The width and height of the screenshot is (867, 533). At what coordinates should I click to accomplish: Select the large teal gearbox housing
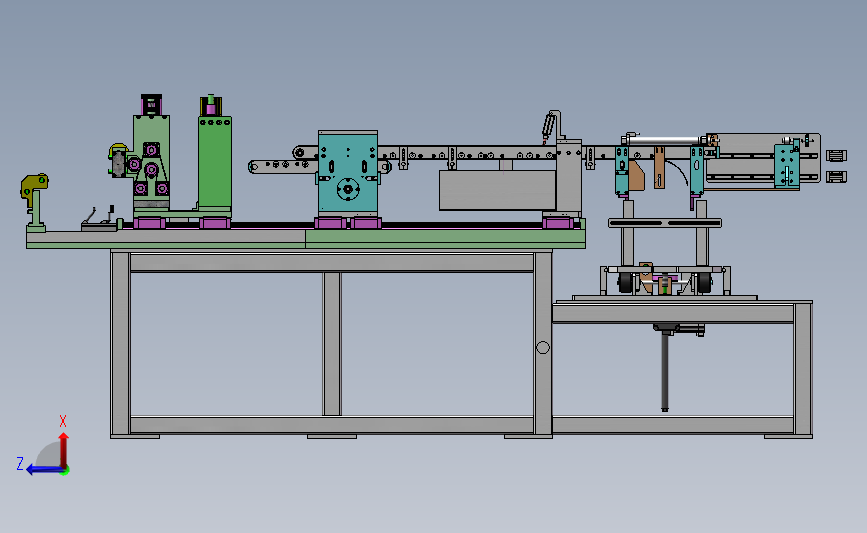pos(348,173)
